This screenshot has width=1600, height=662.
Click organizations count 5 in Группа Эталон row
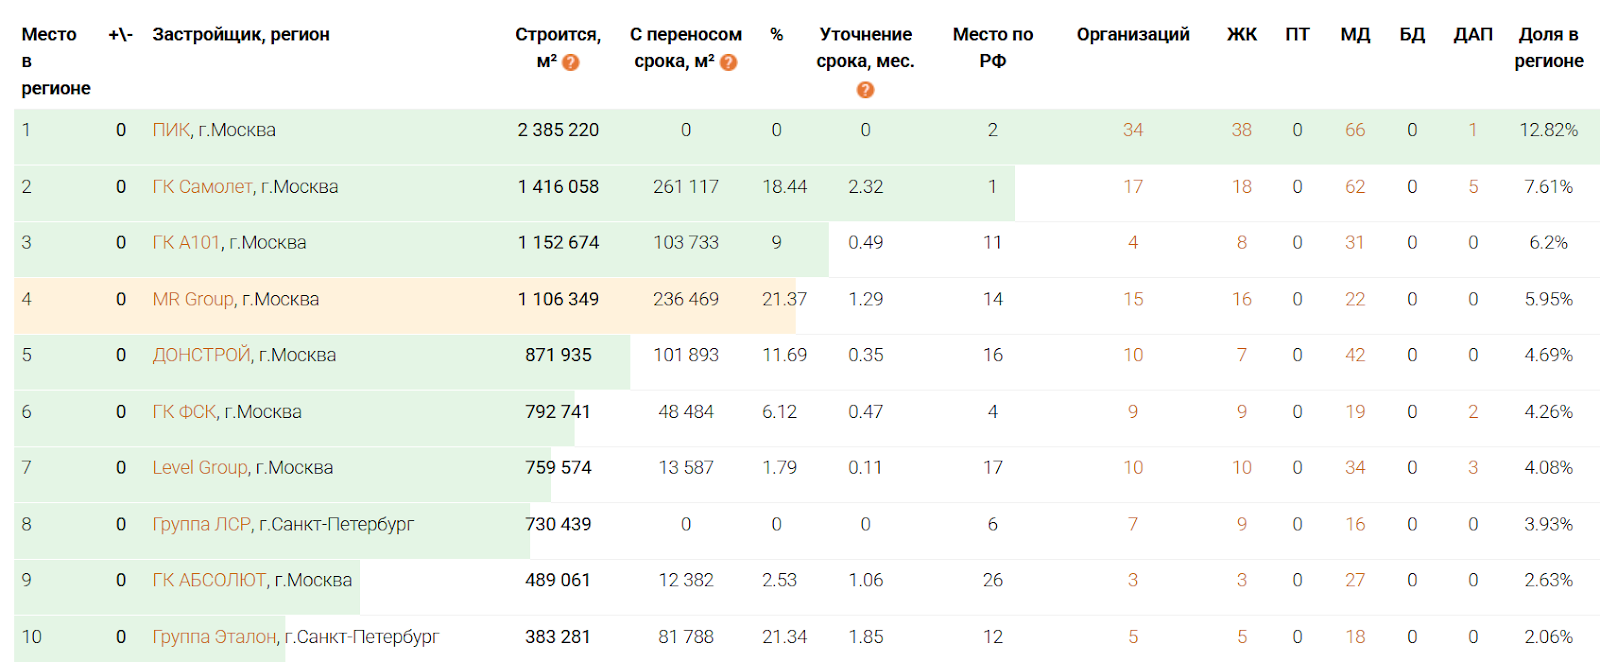[1133, 637]
